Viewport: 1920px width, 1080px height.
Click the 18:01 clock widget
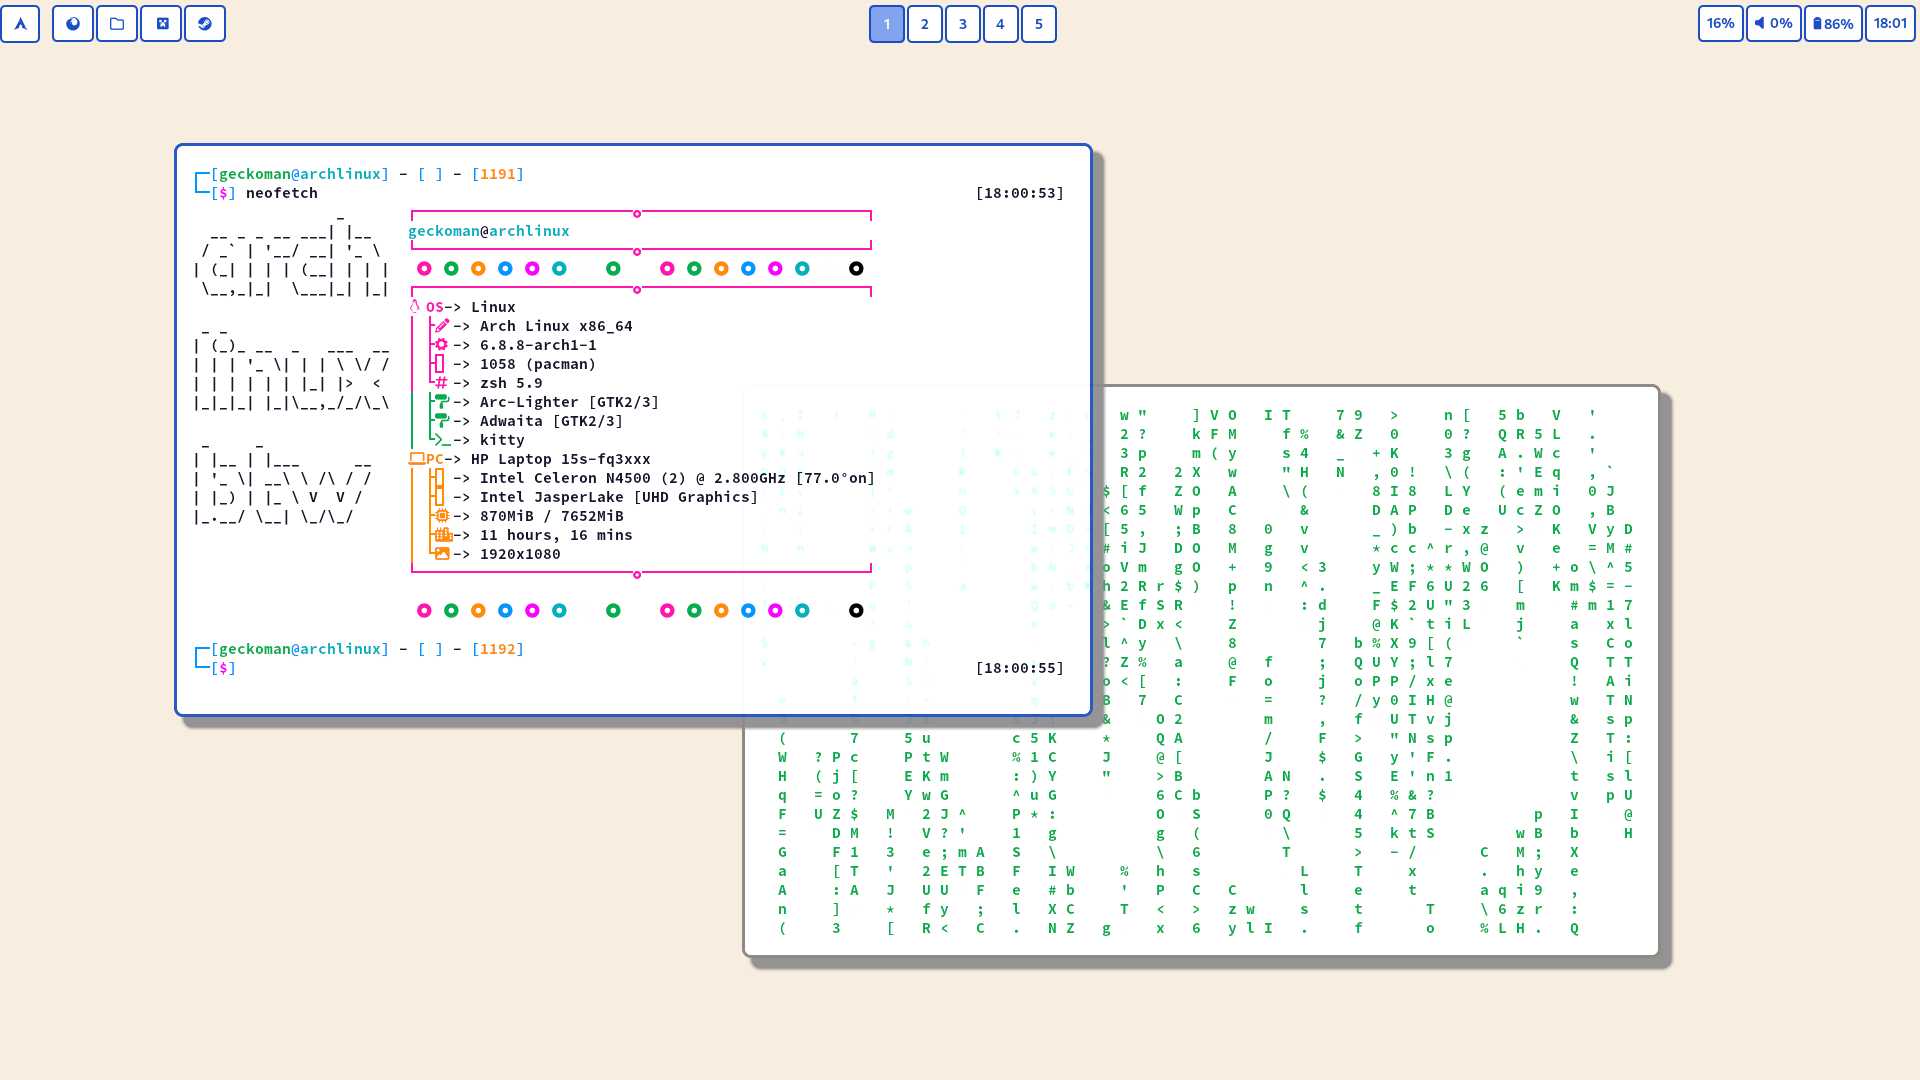coord(1890,24)
